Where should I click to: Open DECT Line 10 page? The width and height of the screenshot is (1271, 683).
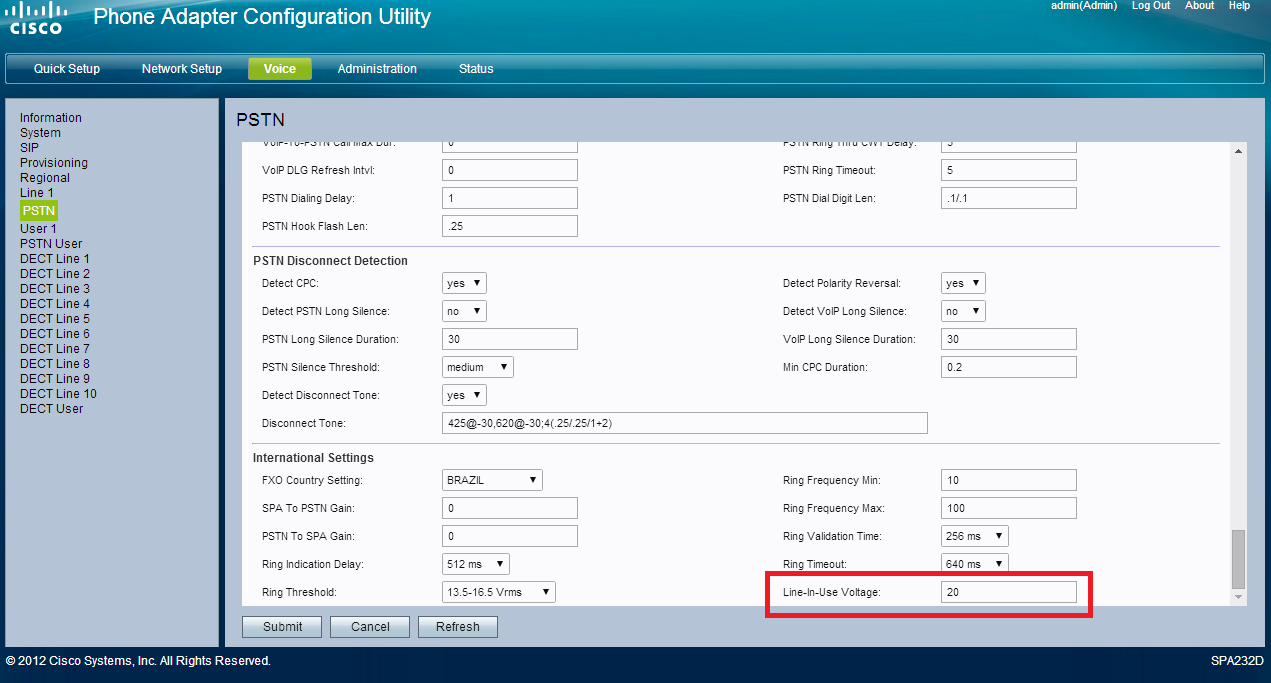coord(58,394)
